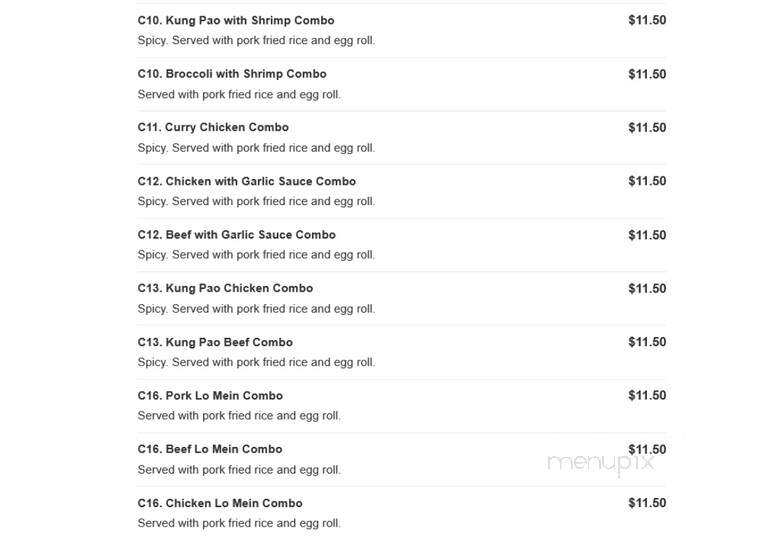Choose C12. Chicken with Garlic Sauce Combo

247,182
